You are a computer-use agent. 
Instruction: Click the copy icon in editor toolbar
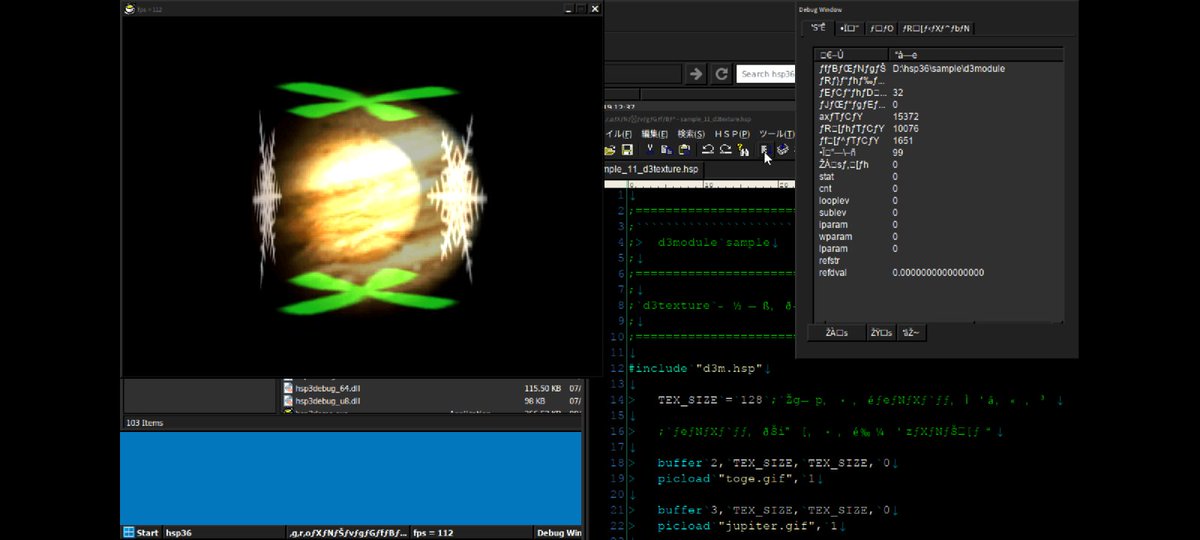(x=666, y=150)
